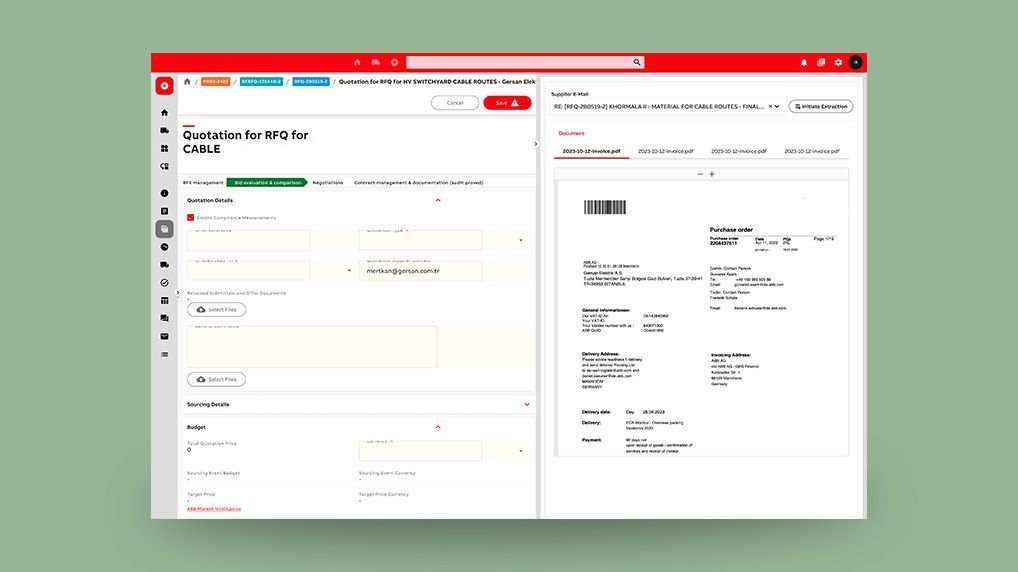Open the lower truck icon in sidebar

pos(164,265)
